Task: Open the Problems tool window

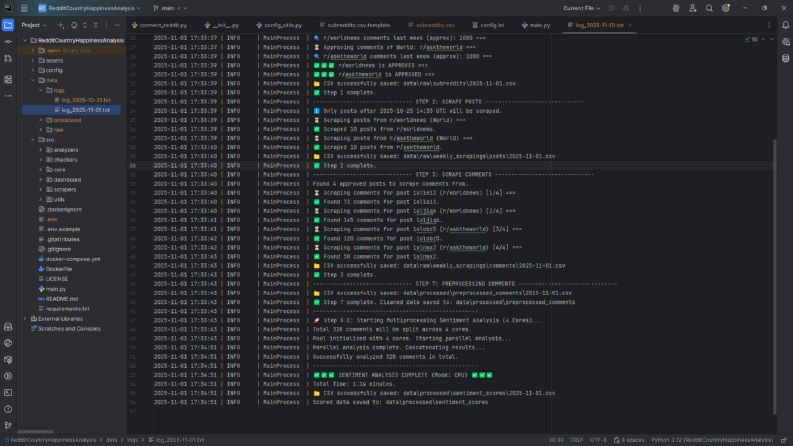Action: 8,409
